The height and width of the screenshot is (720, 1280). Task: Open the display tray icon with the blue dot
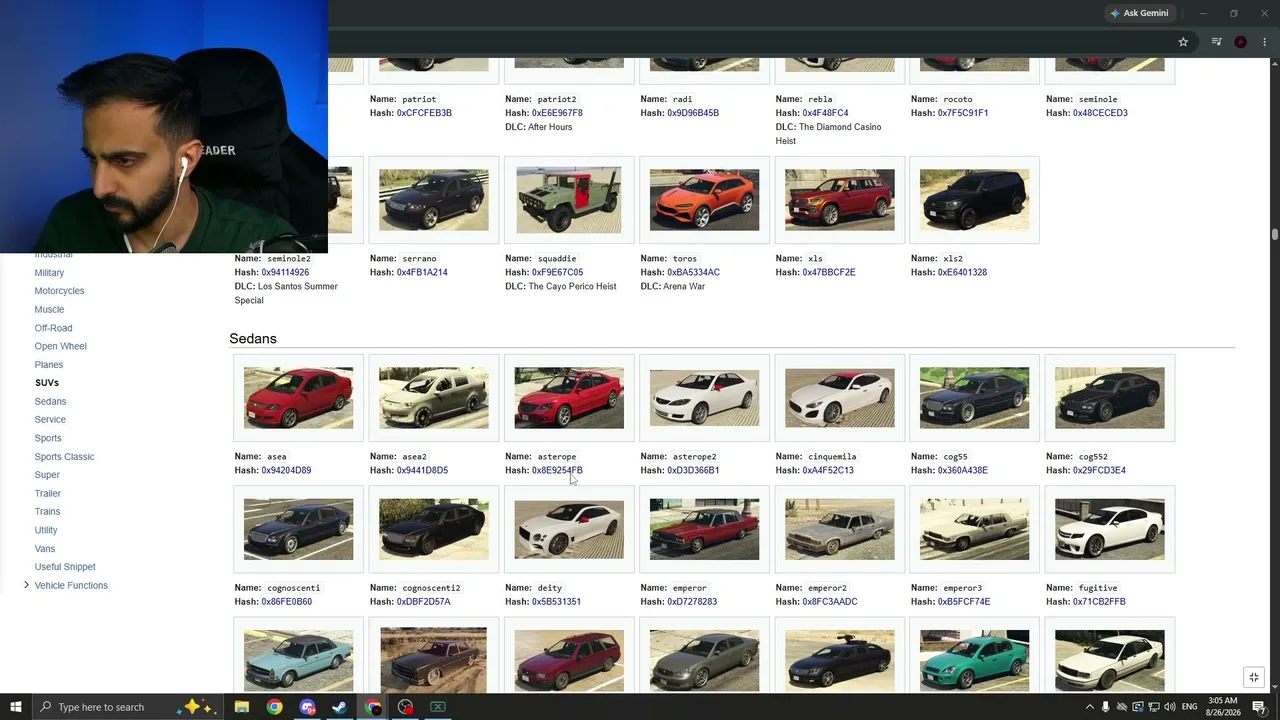point(1138,707)
